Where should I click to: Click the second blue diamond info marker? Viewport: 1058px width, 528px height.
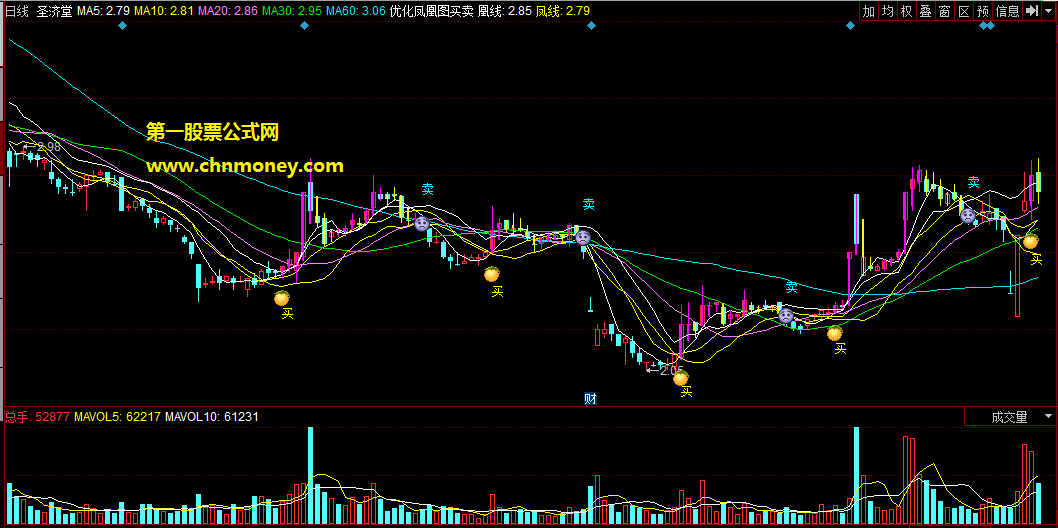304,26
